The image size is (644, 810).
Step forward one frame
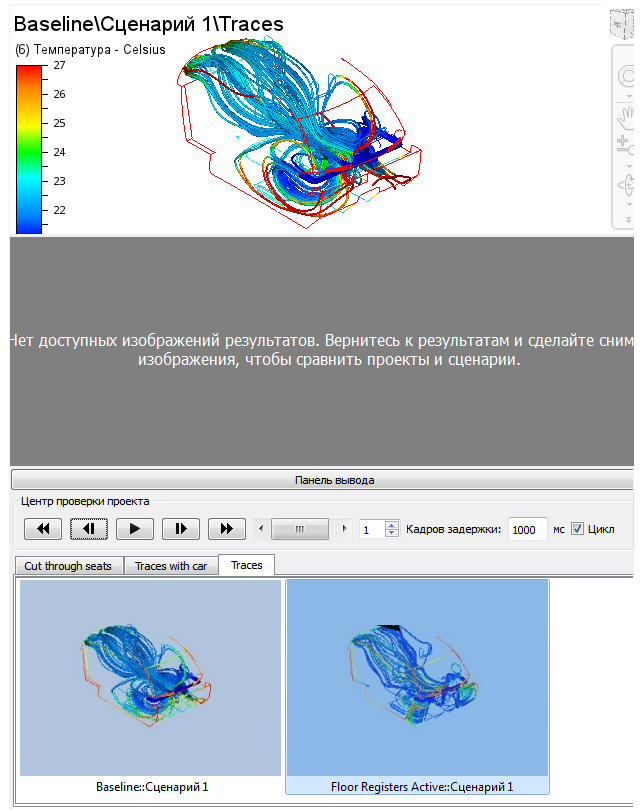tap(181, 528)
